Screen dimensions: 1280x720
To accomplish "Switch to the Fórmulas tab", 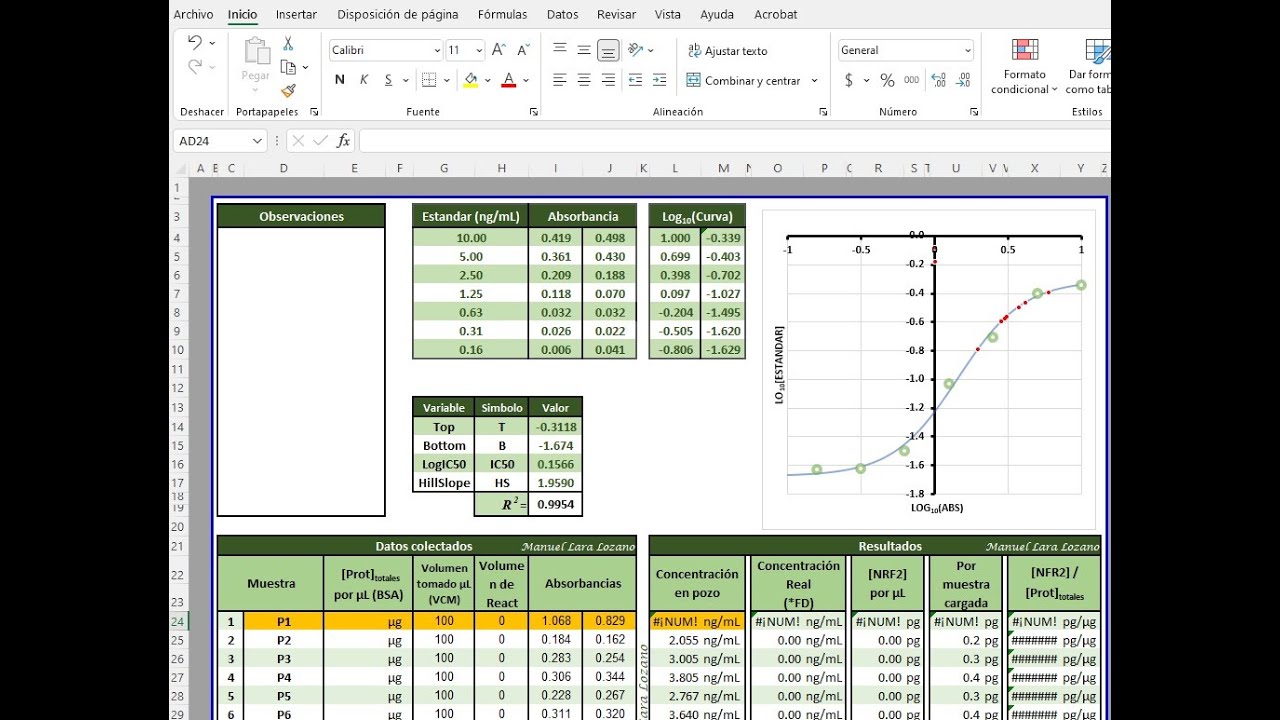I will point(502,15).
